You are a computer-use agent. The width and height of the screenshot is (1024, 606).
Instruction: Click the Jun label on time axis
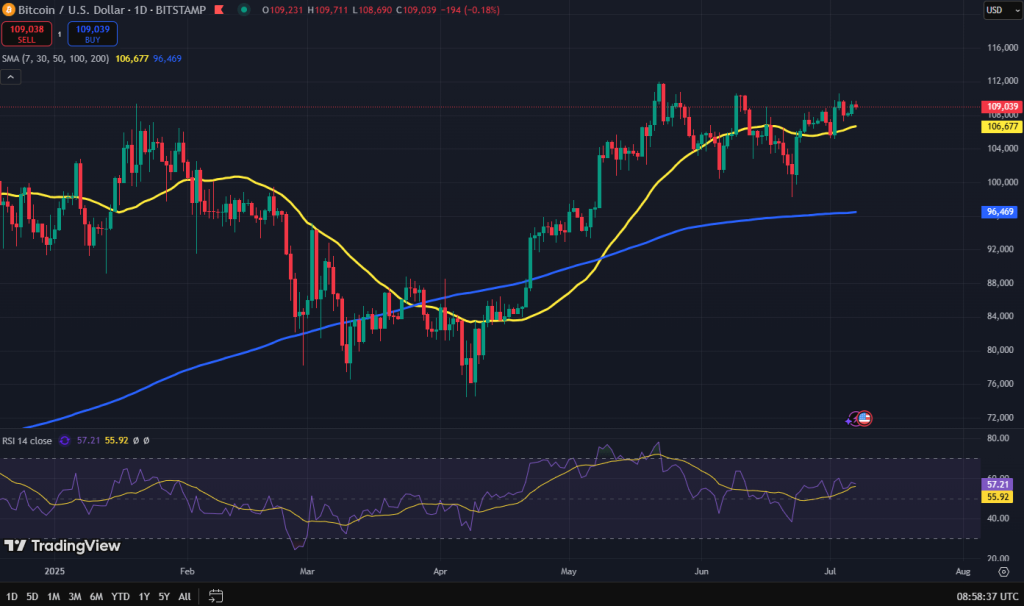pyautogui.click(x=701, y=571)
